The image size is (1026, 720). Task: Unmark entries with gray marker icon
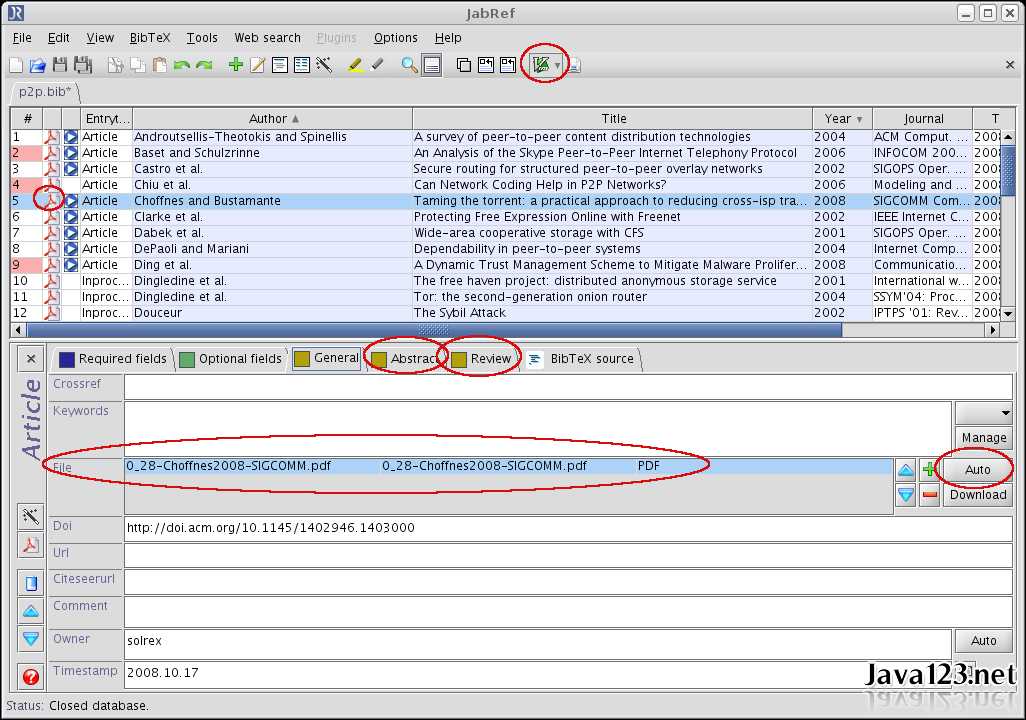(378, 65)
